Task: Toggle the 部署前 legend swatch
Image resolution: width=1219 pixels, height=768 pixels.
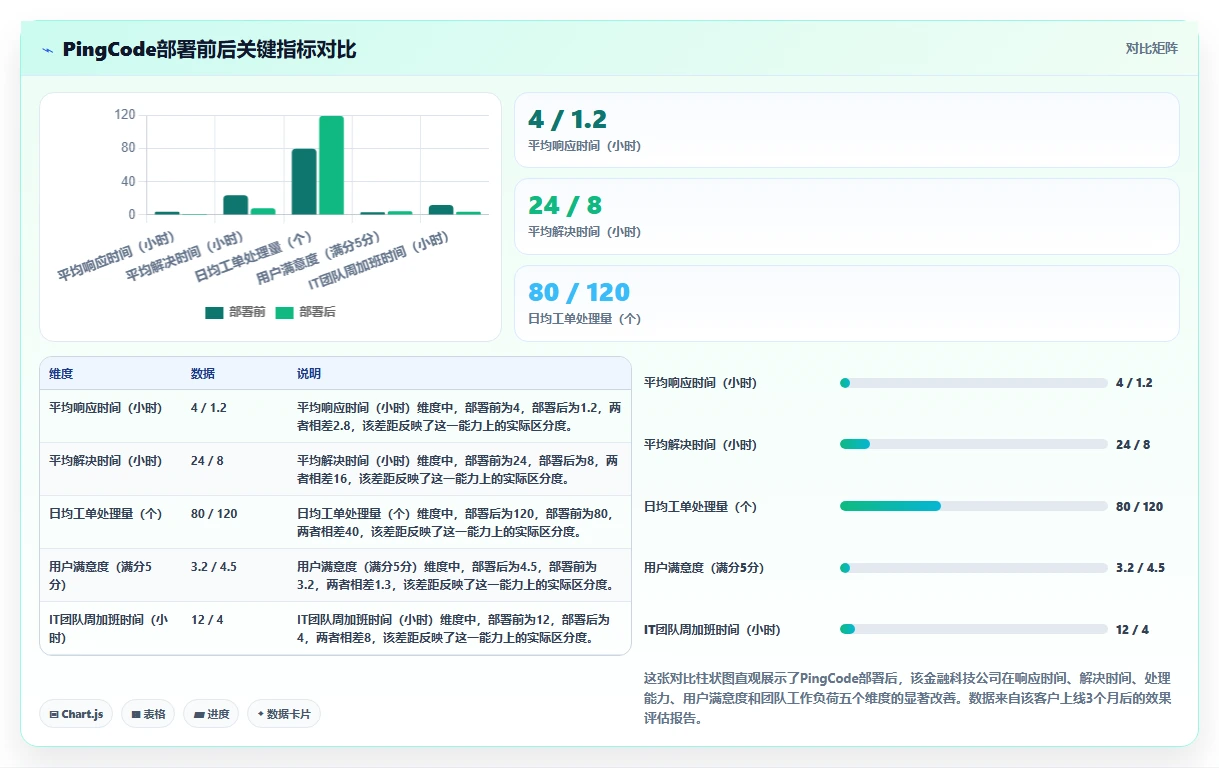Action: click(214, 312)
